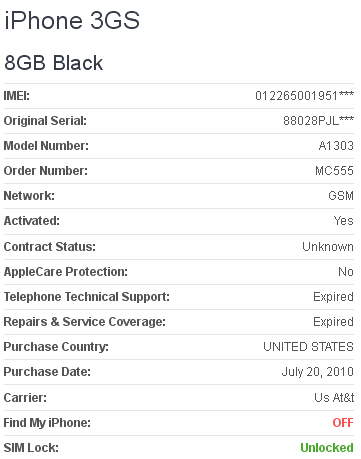
Task: Click the Activated Yes value
Action: (344, 221)
